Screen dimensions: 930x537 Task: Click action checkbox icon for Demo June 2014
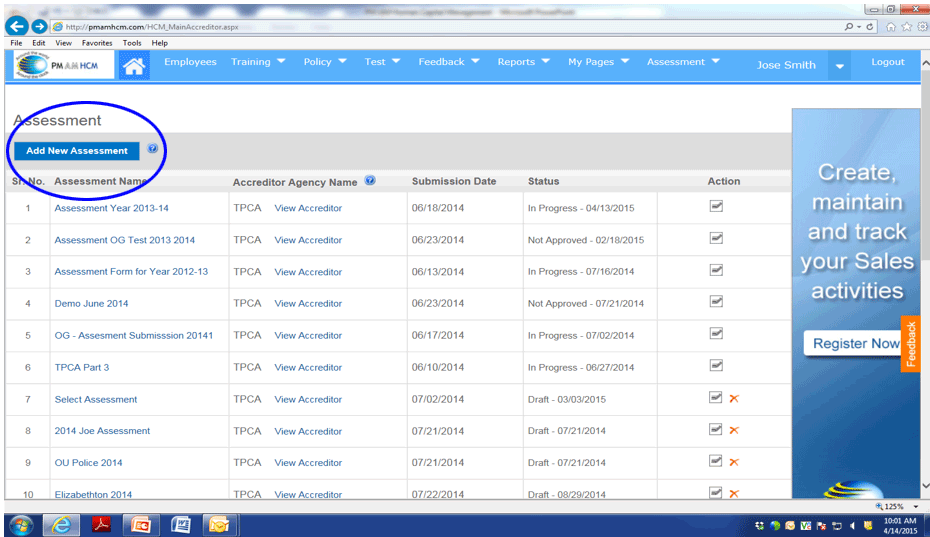[x=716, y=302]
